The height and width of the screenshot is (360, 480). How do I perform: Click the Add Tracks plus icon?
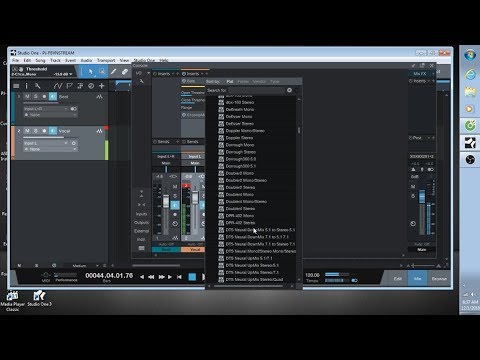102,86
